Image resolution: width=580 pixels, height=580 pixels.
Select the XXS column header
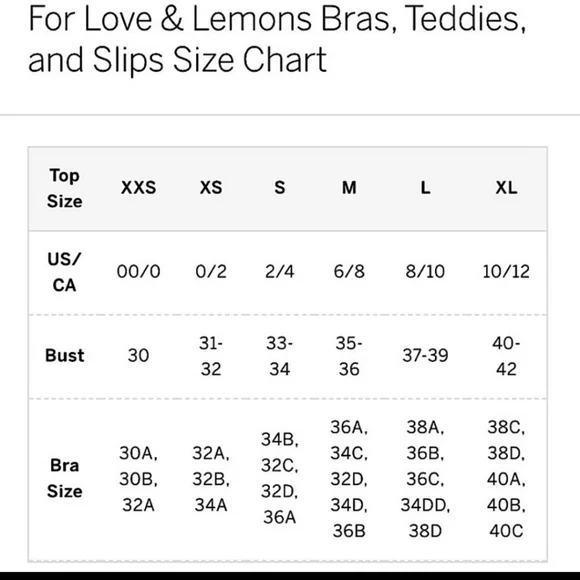(138, 188)
